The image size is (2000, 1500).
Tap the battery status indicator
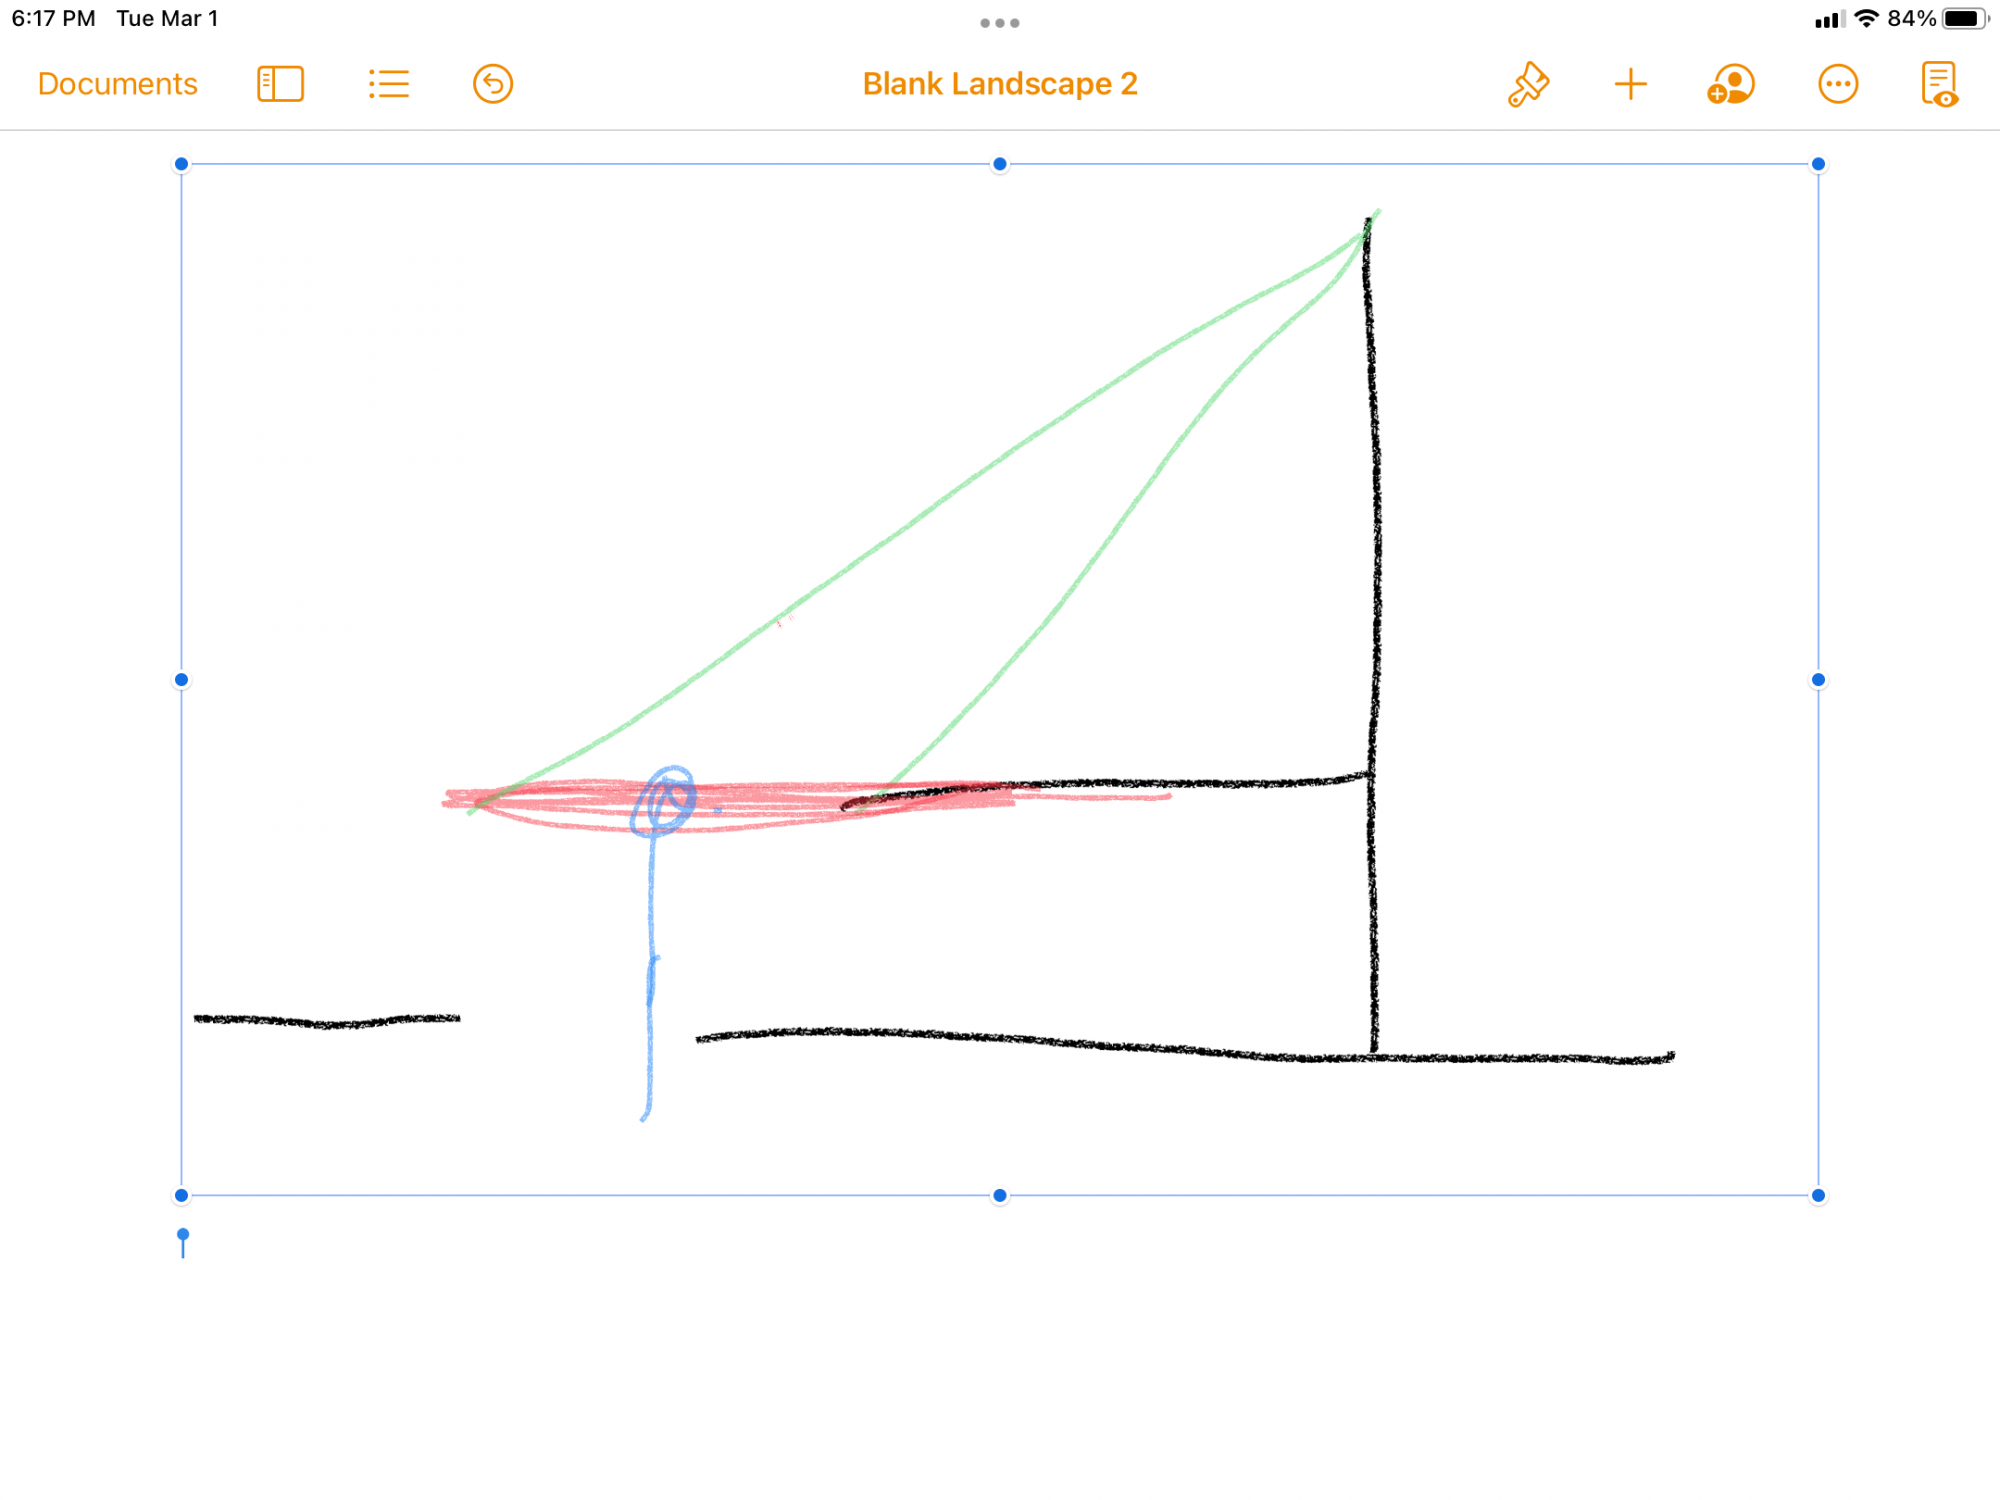1964,19
